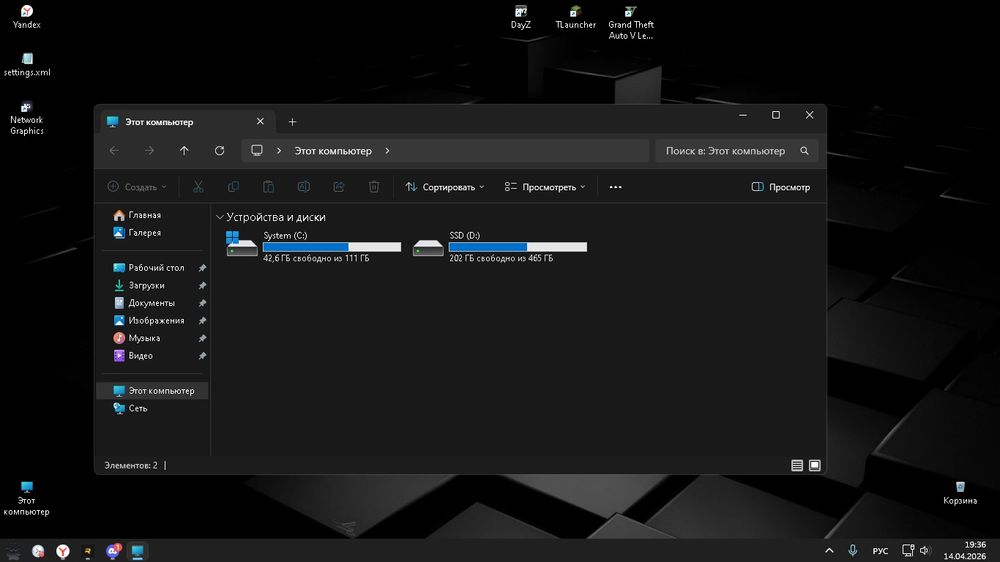This screenshot has height=562, width=1000.
Task: Open System (C:) drive
Action: pyautogui.click(x=313, y=246)
